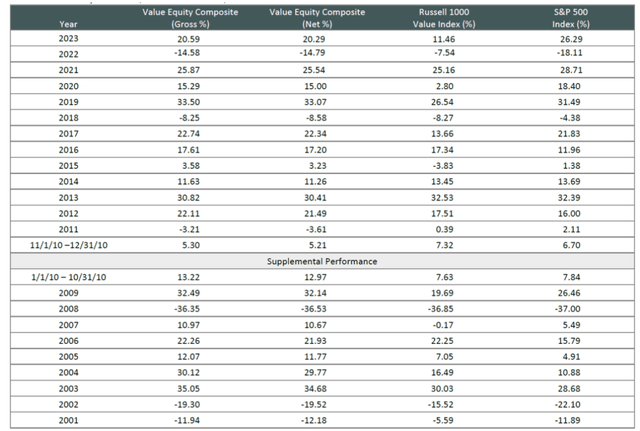Image resolution: width=640 pixels, height=431 pixels.
Task: Click the year cell "2009"
Action: [x=68, y=293]
